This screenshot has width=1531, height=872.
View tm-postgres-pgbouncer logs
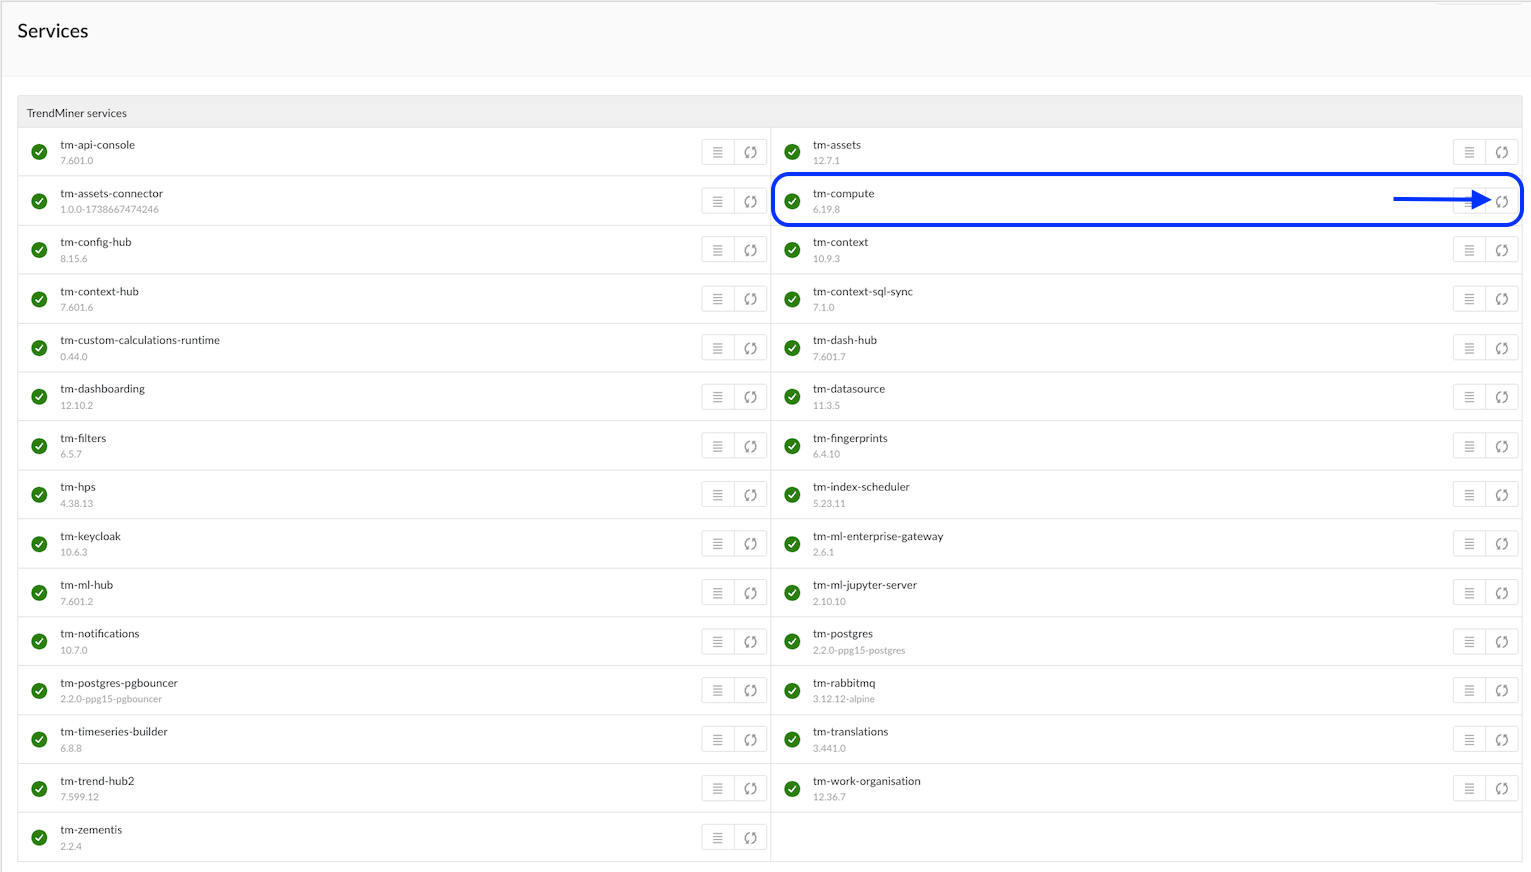717,691
